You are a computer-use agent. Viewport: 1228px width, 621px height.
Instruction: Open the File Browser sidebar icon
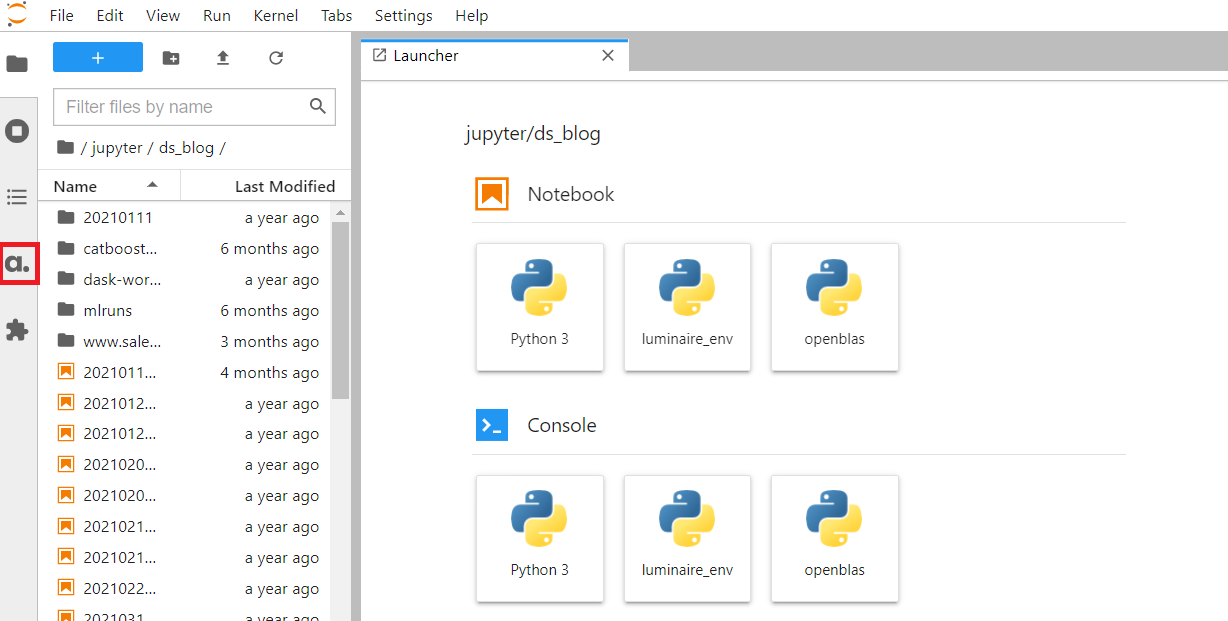pos(17,64)
